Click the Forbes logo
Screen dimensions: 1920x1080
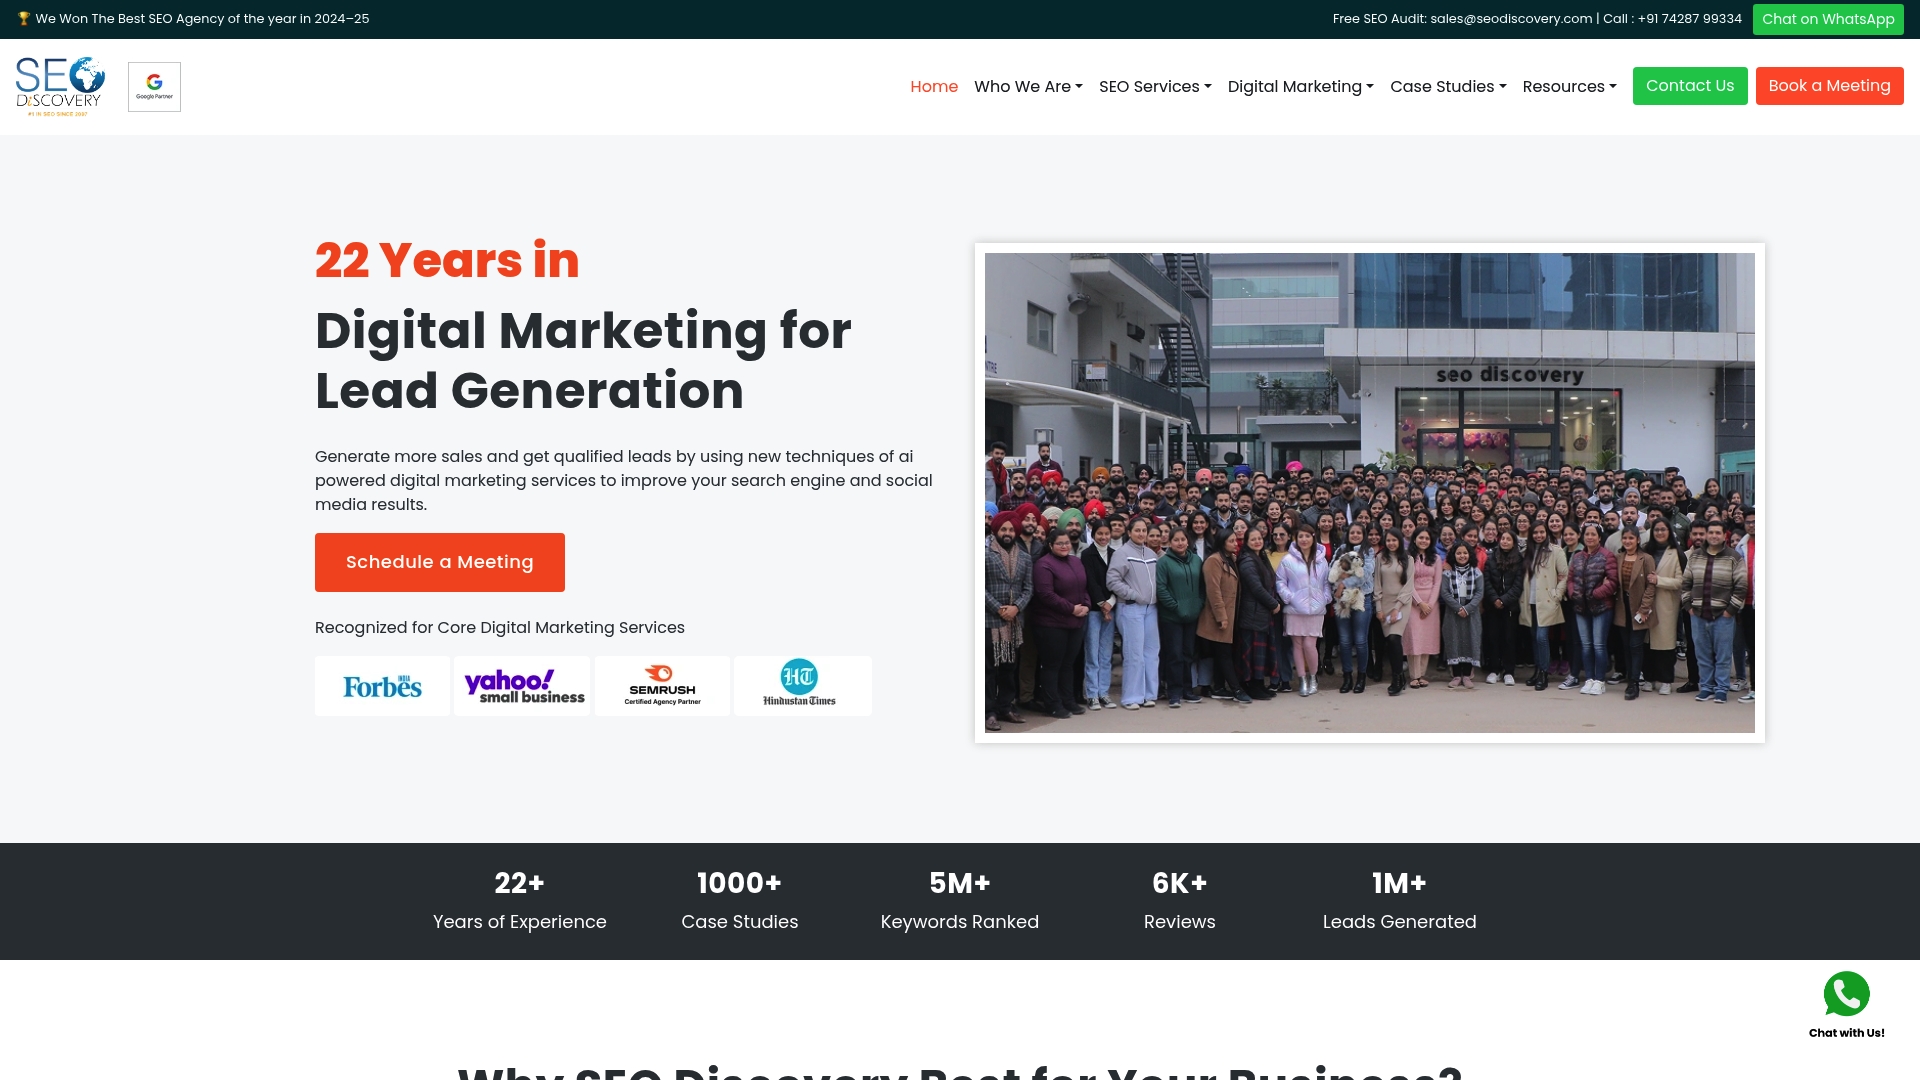[x=382, y=686]
